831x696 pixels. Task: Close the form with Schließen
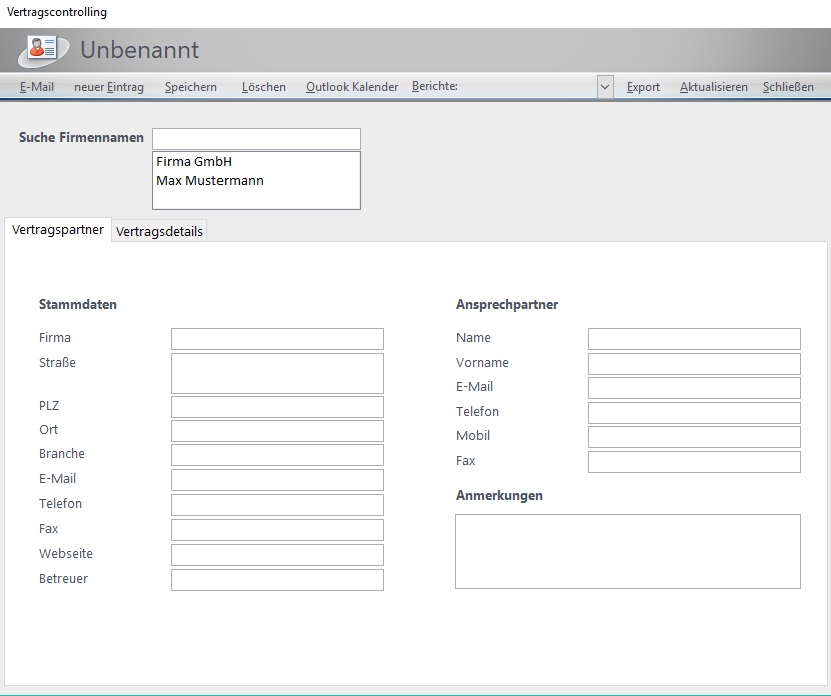pyautogui.click(x=788, y=87)
